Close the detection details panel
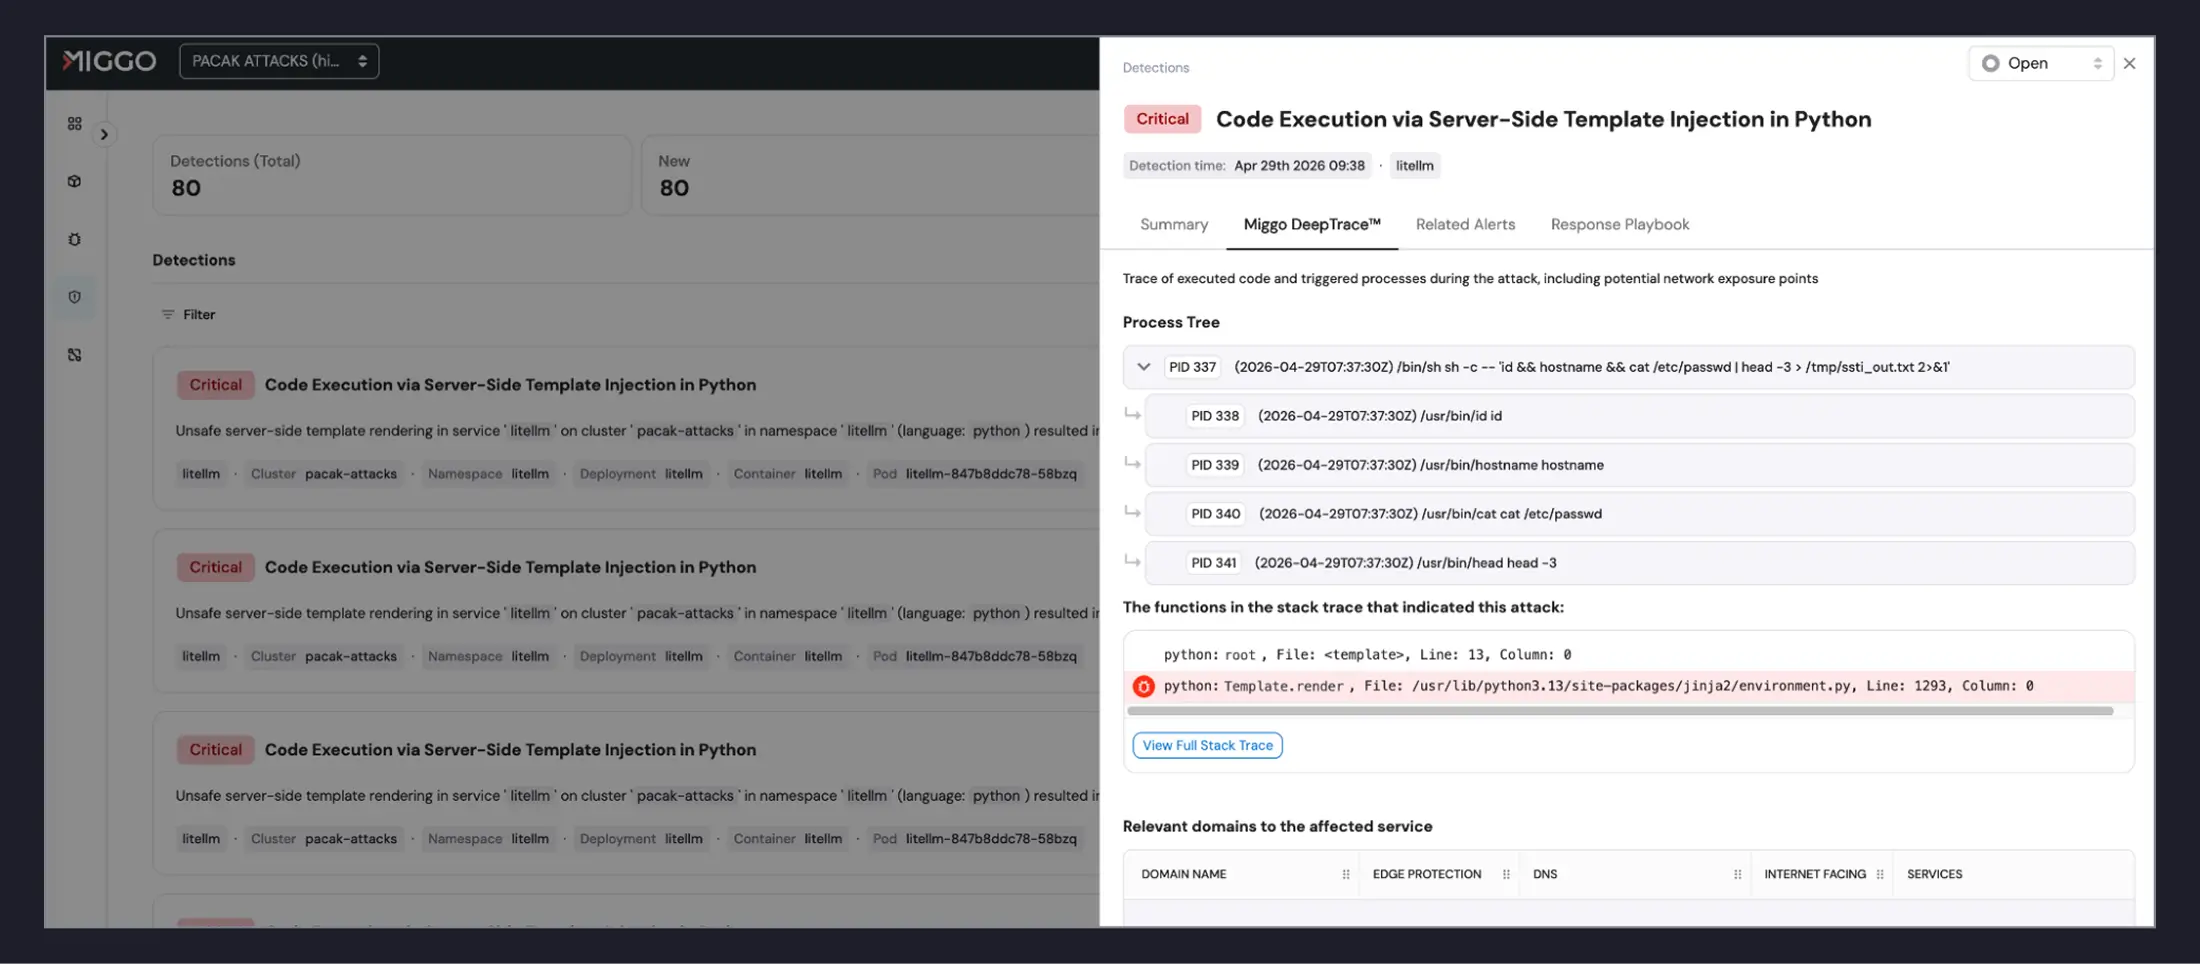 point(2130,63)
